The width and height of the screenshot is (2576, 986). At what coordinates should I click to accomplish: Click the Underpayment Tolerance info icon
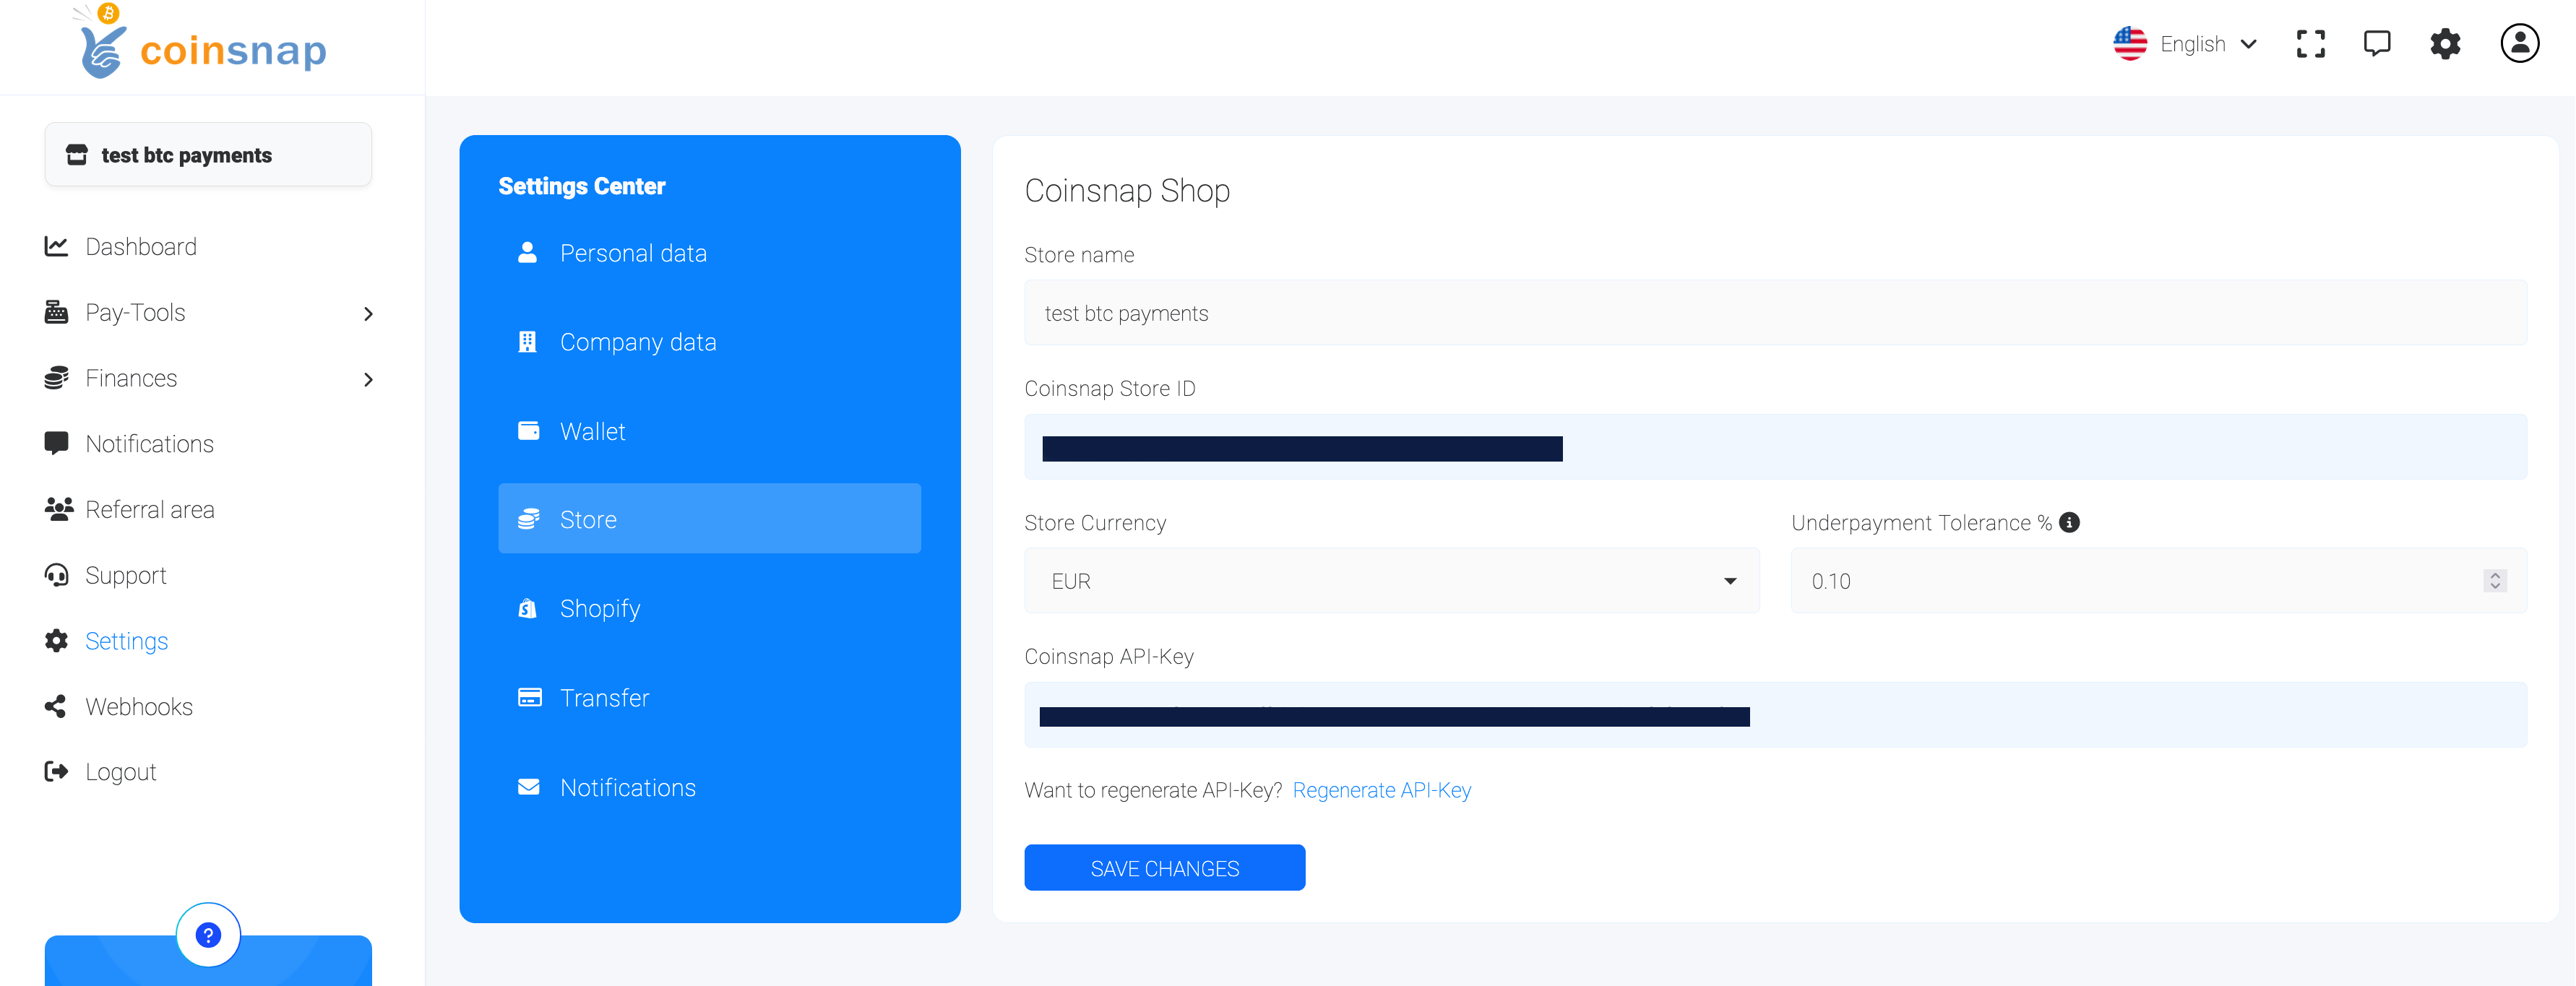pyautogui.click(x=2069, y=522)
